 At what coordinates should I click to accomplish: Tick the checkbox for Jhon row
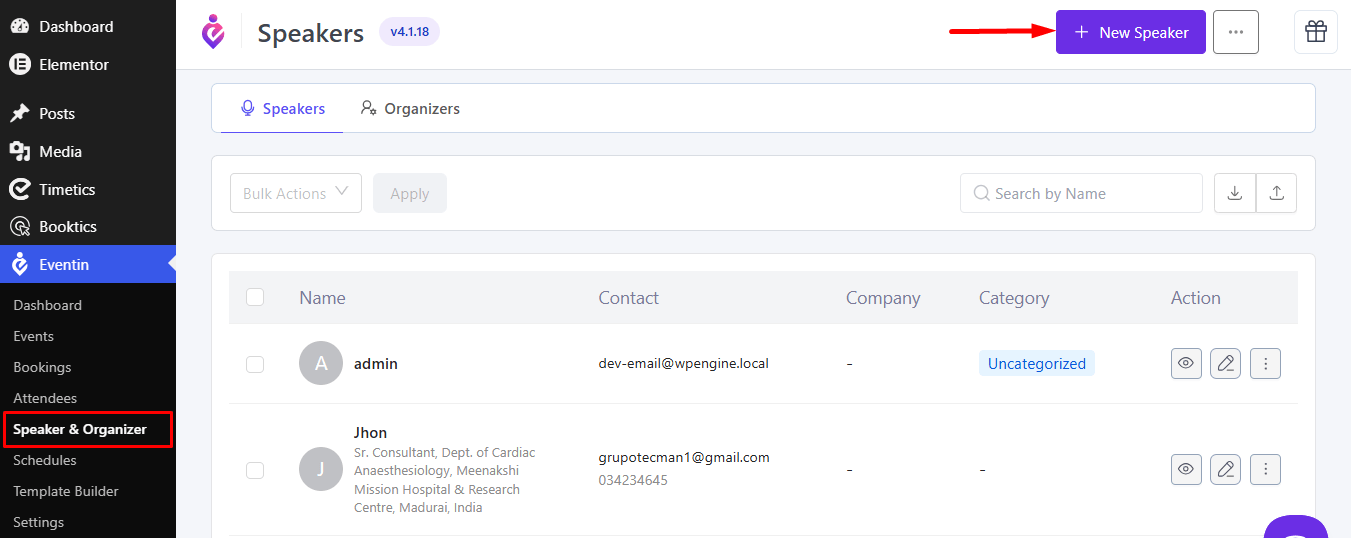[x=255, y=470]
